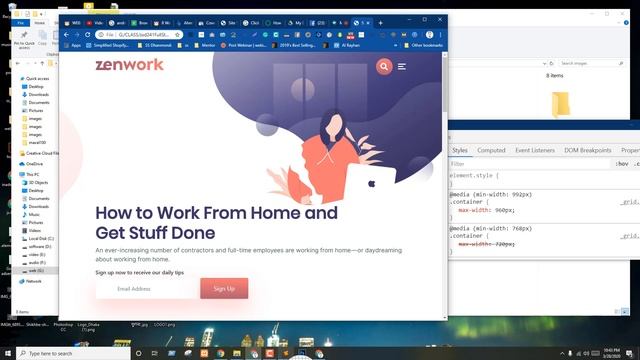
Task: Click the Apps bookmark shortcut
Action: pyautogui.click(x=73, y=45)
